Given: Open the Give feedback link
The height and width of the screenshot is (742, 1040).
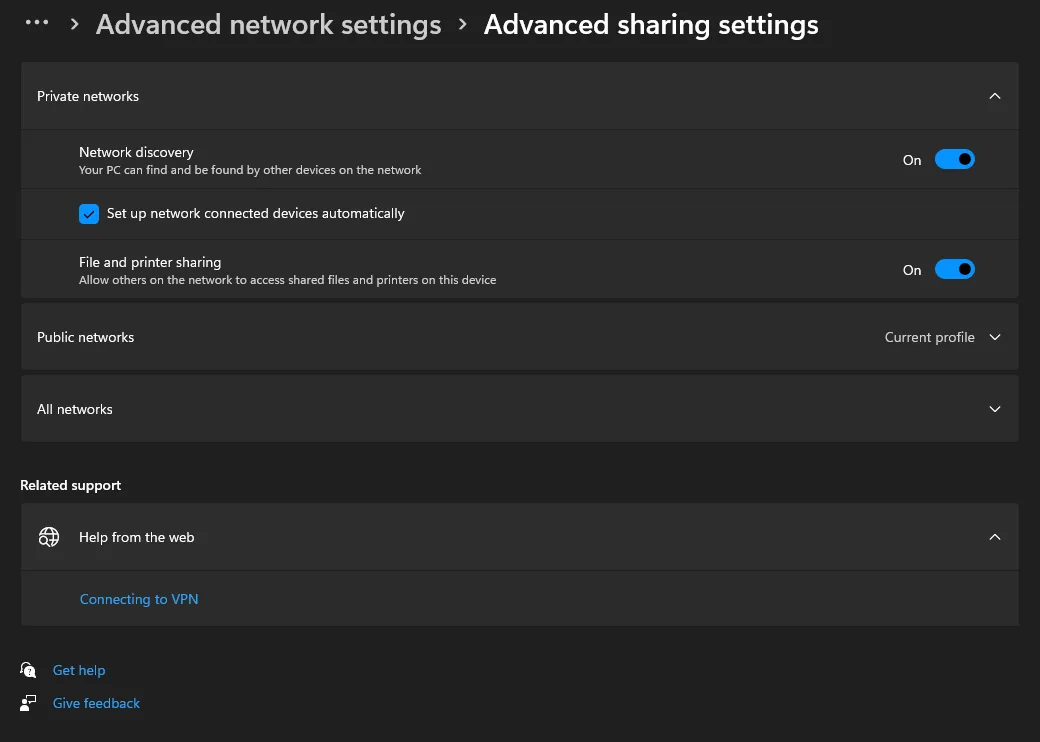Looking at the screenshot, I should pos(96,703).
